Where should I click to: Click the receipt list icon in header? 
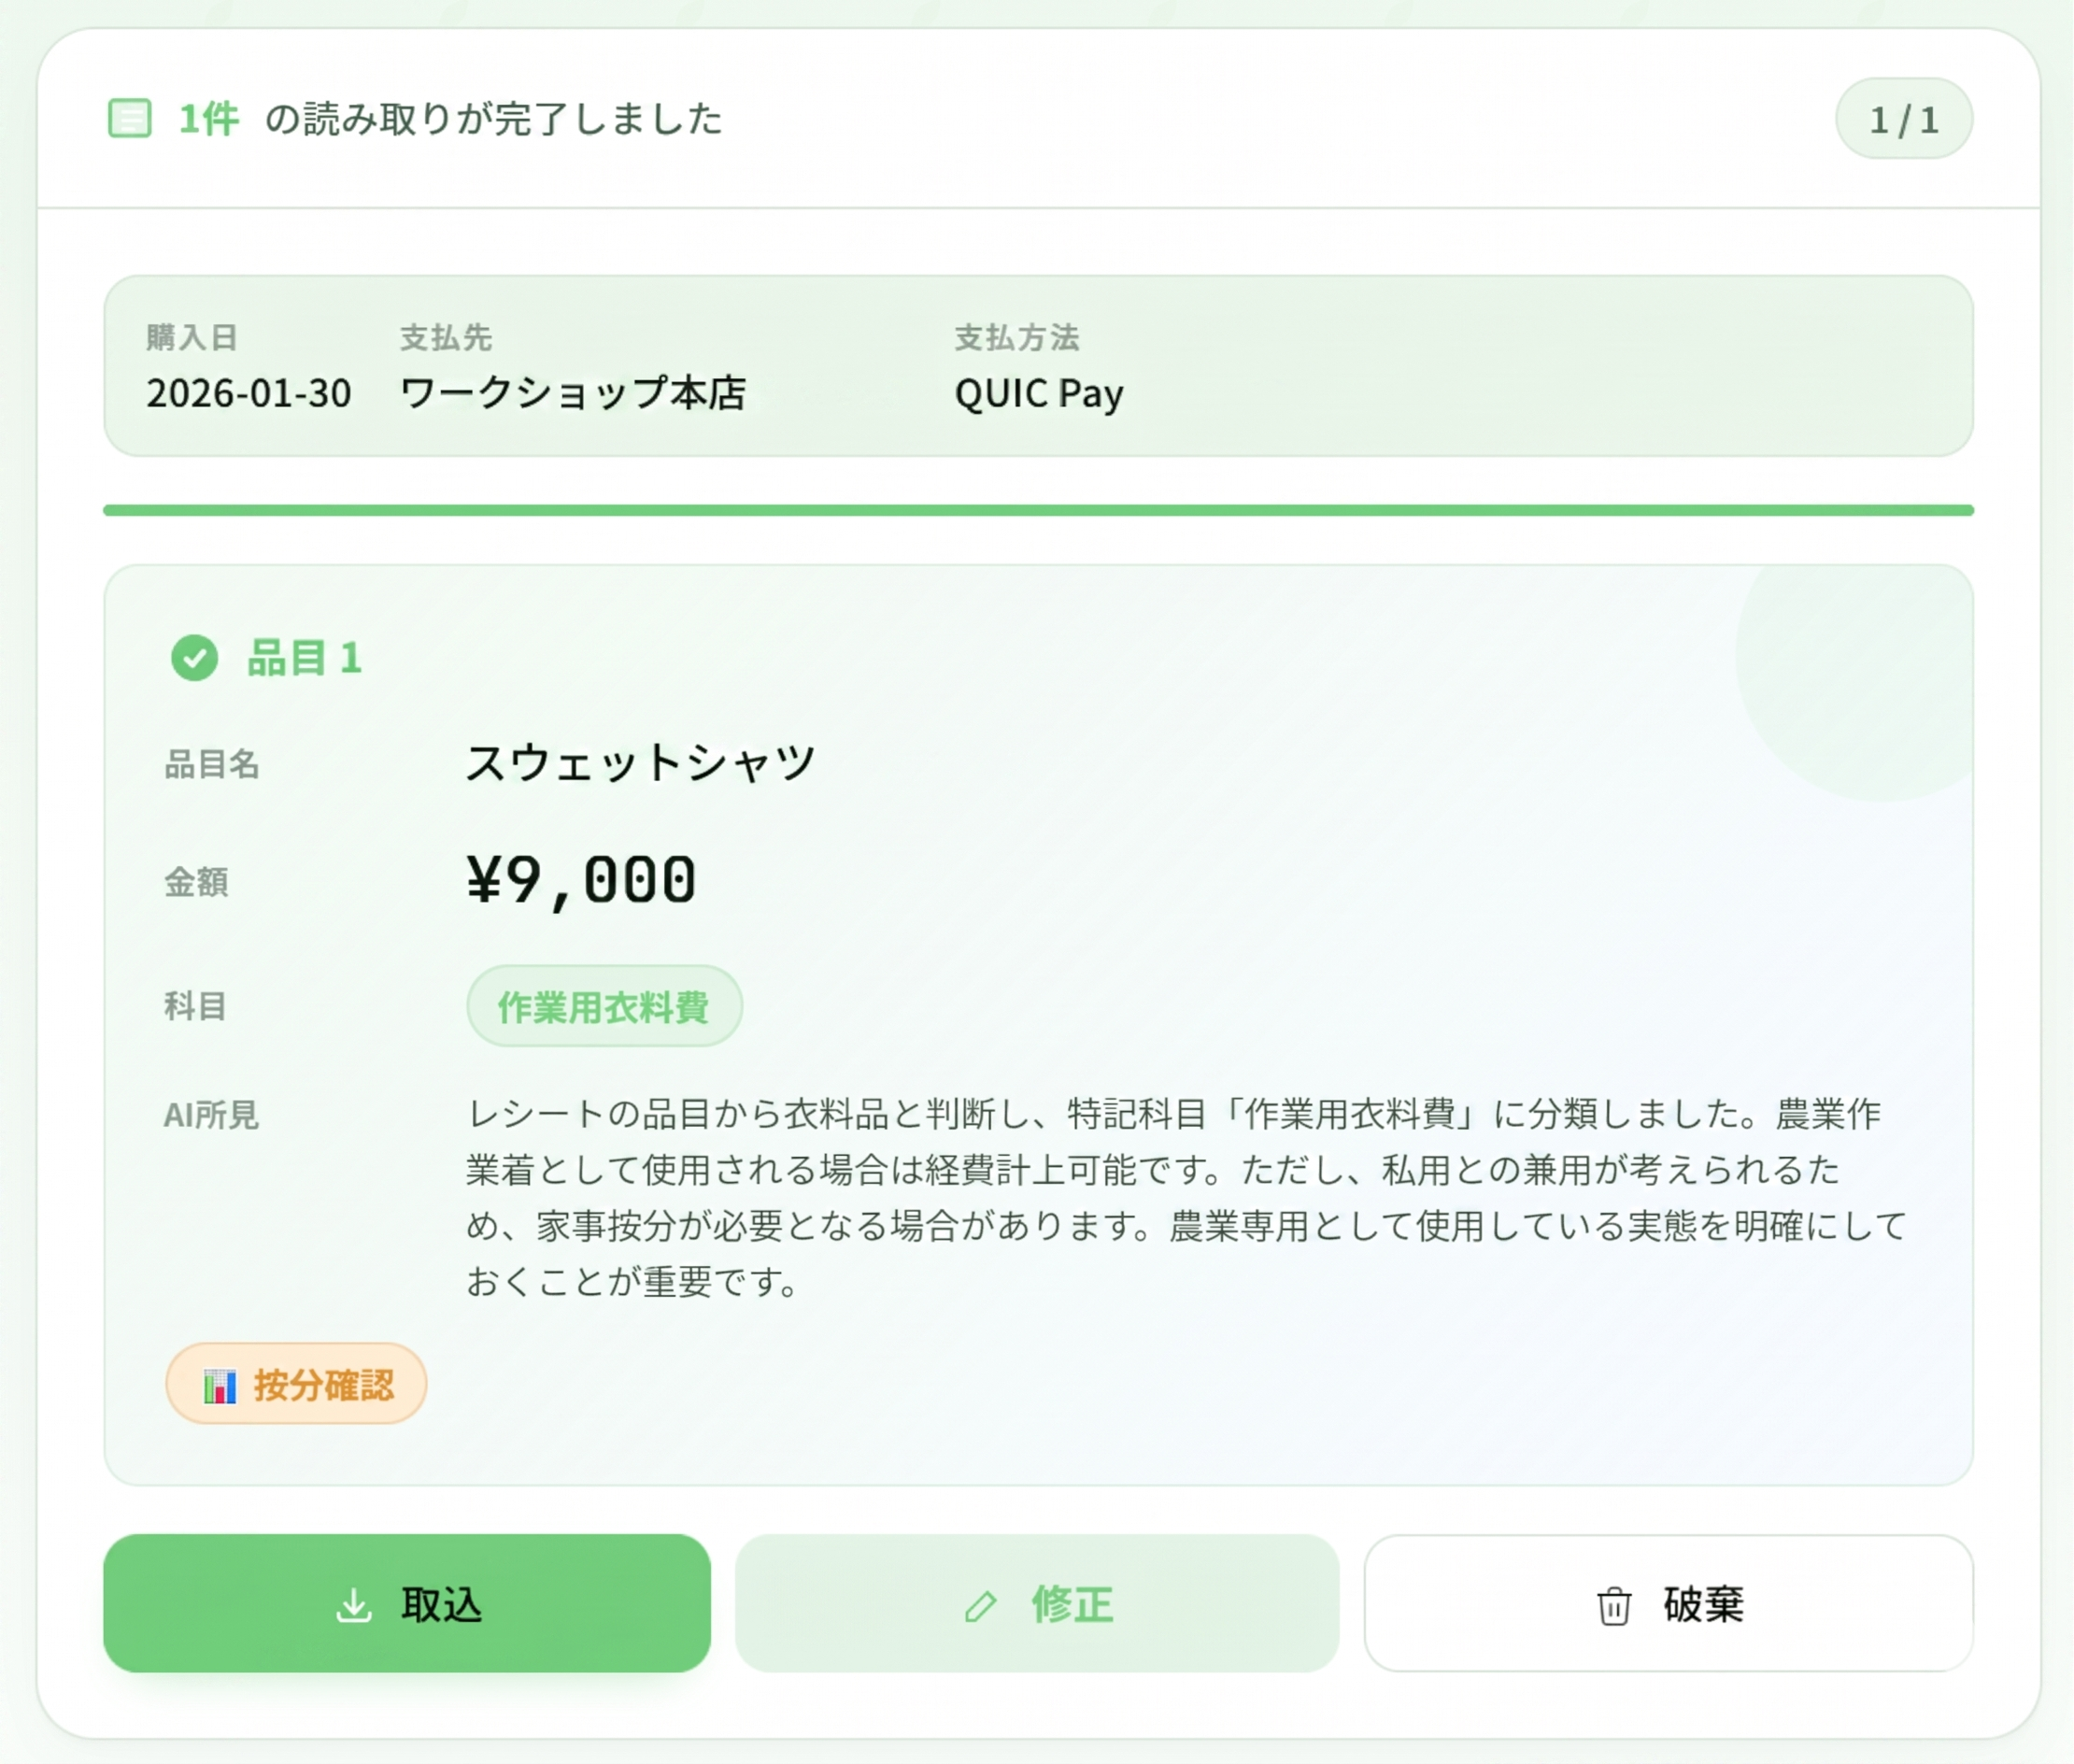(x=129, y=119)
